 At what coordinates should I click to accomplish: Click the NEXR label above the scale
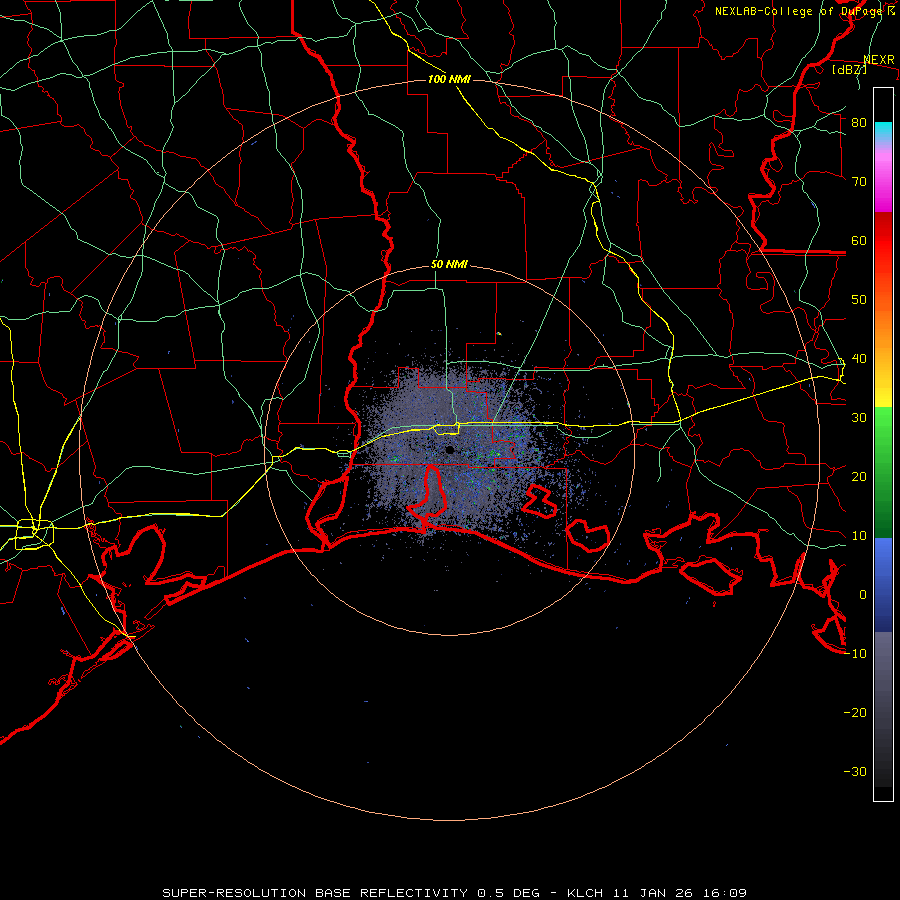tap(879, 60)
